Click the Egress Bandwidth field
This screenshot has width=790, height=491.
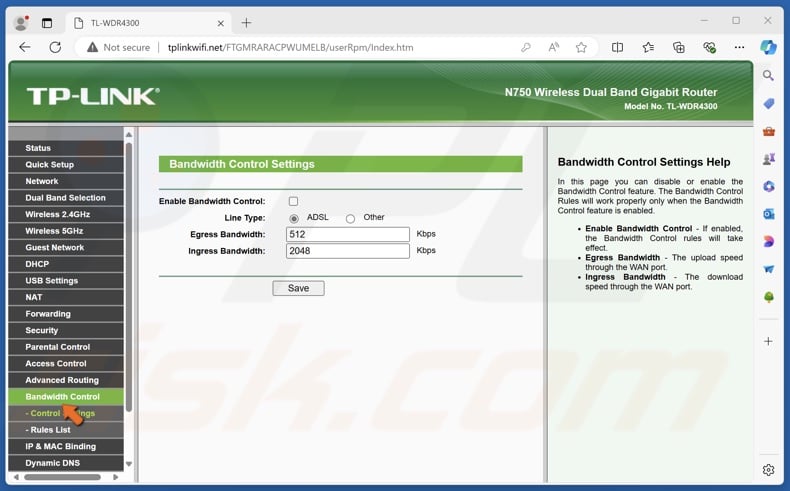pos(348,234)
